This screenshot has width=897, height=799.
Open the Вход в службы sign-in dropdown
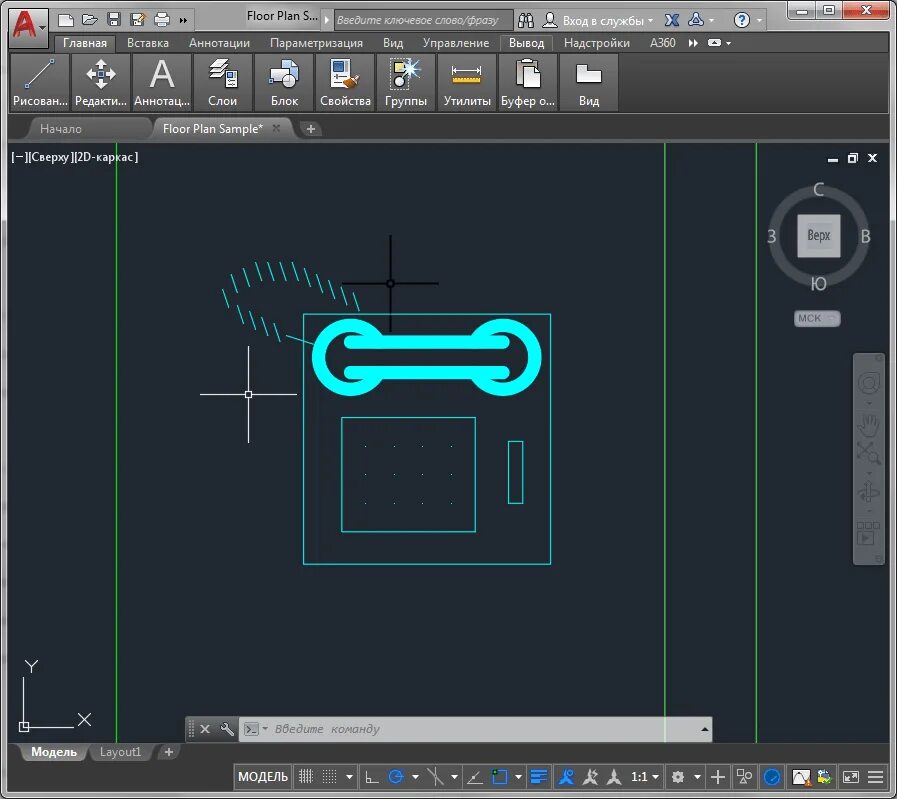pyautogui.click(x=598, y=21)
